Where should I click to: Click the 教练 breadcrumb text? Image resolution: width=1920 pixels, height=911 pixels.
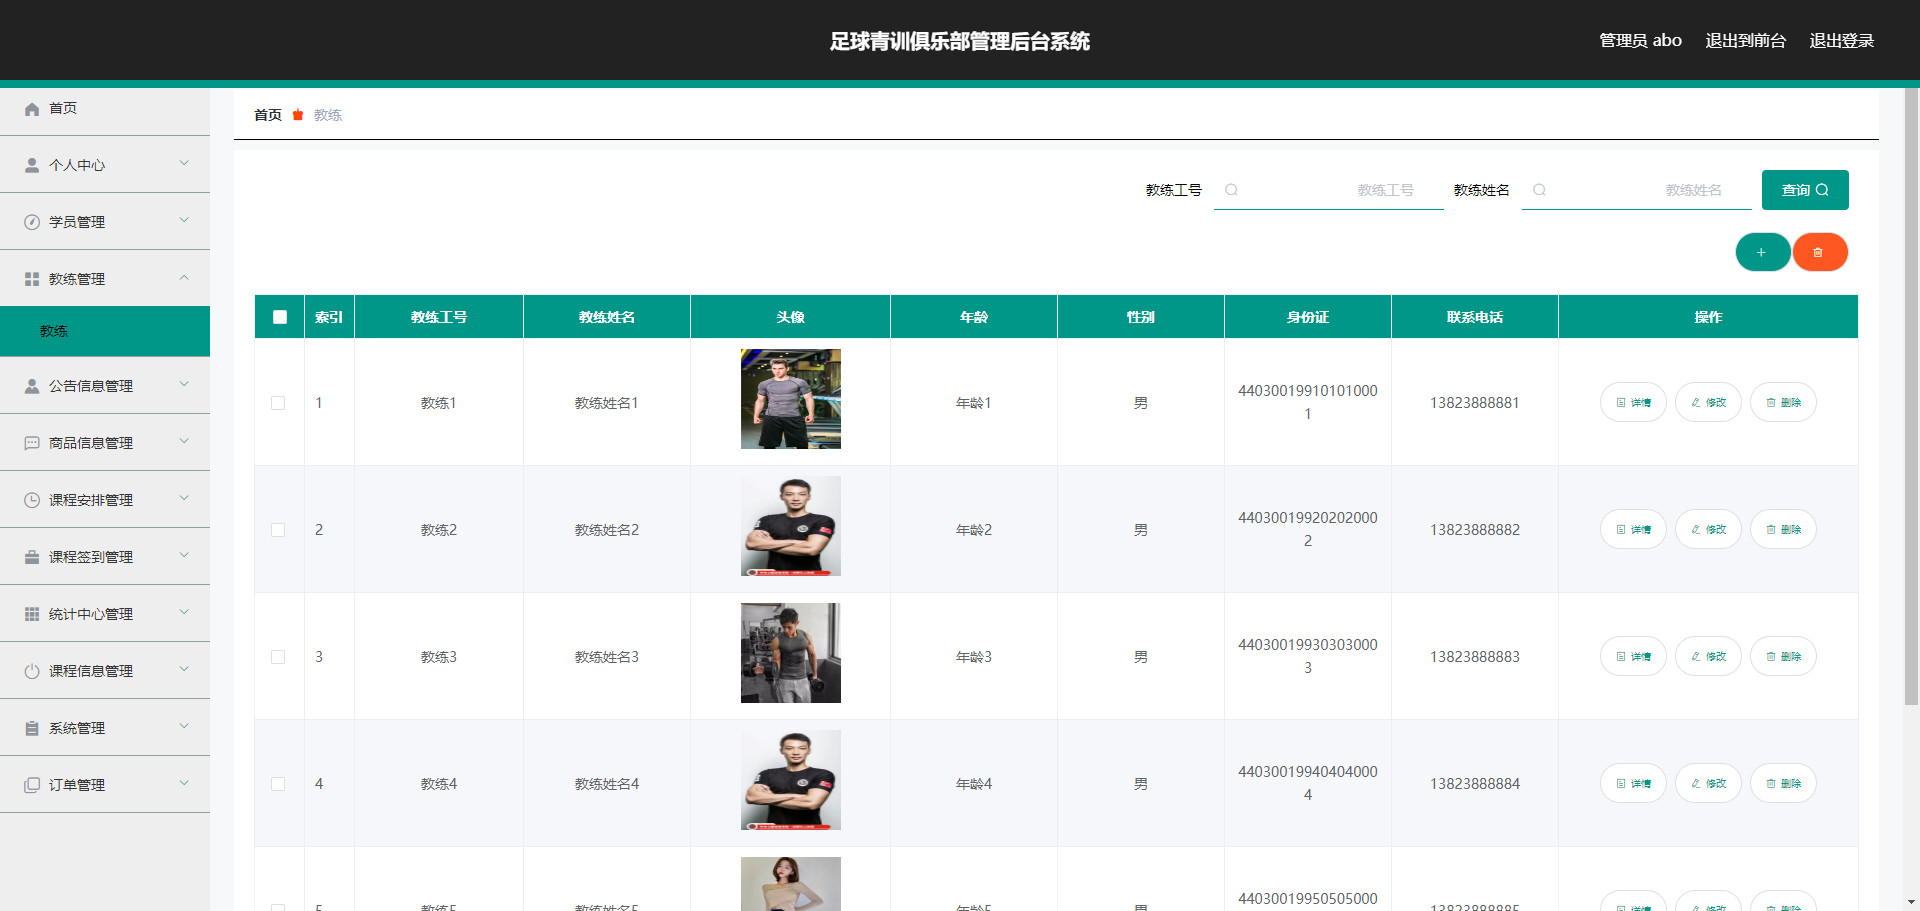tap(328, 115)
